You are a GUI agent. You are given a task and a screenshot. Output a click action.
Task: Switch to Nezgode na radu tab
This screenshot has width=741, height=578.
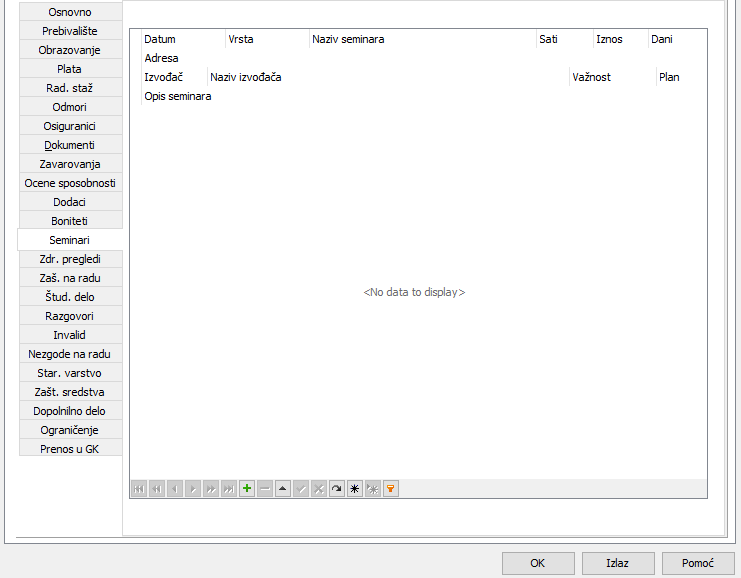click(x=70, y=354)
